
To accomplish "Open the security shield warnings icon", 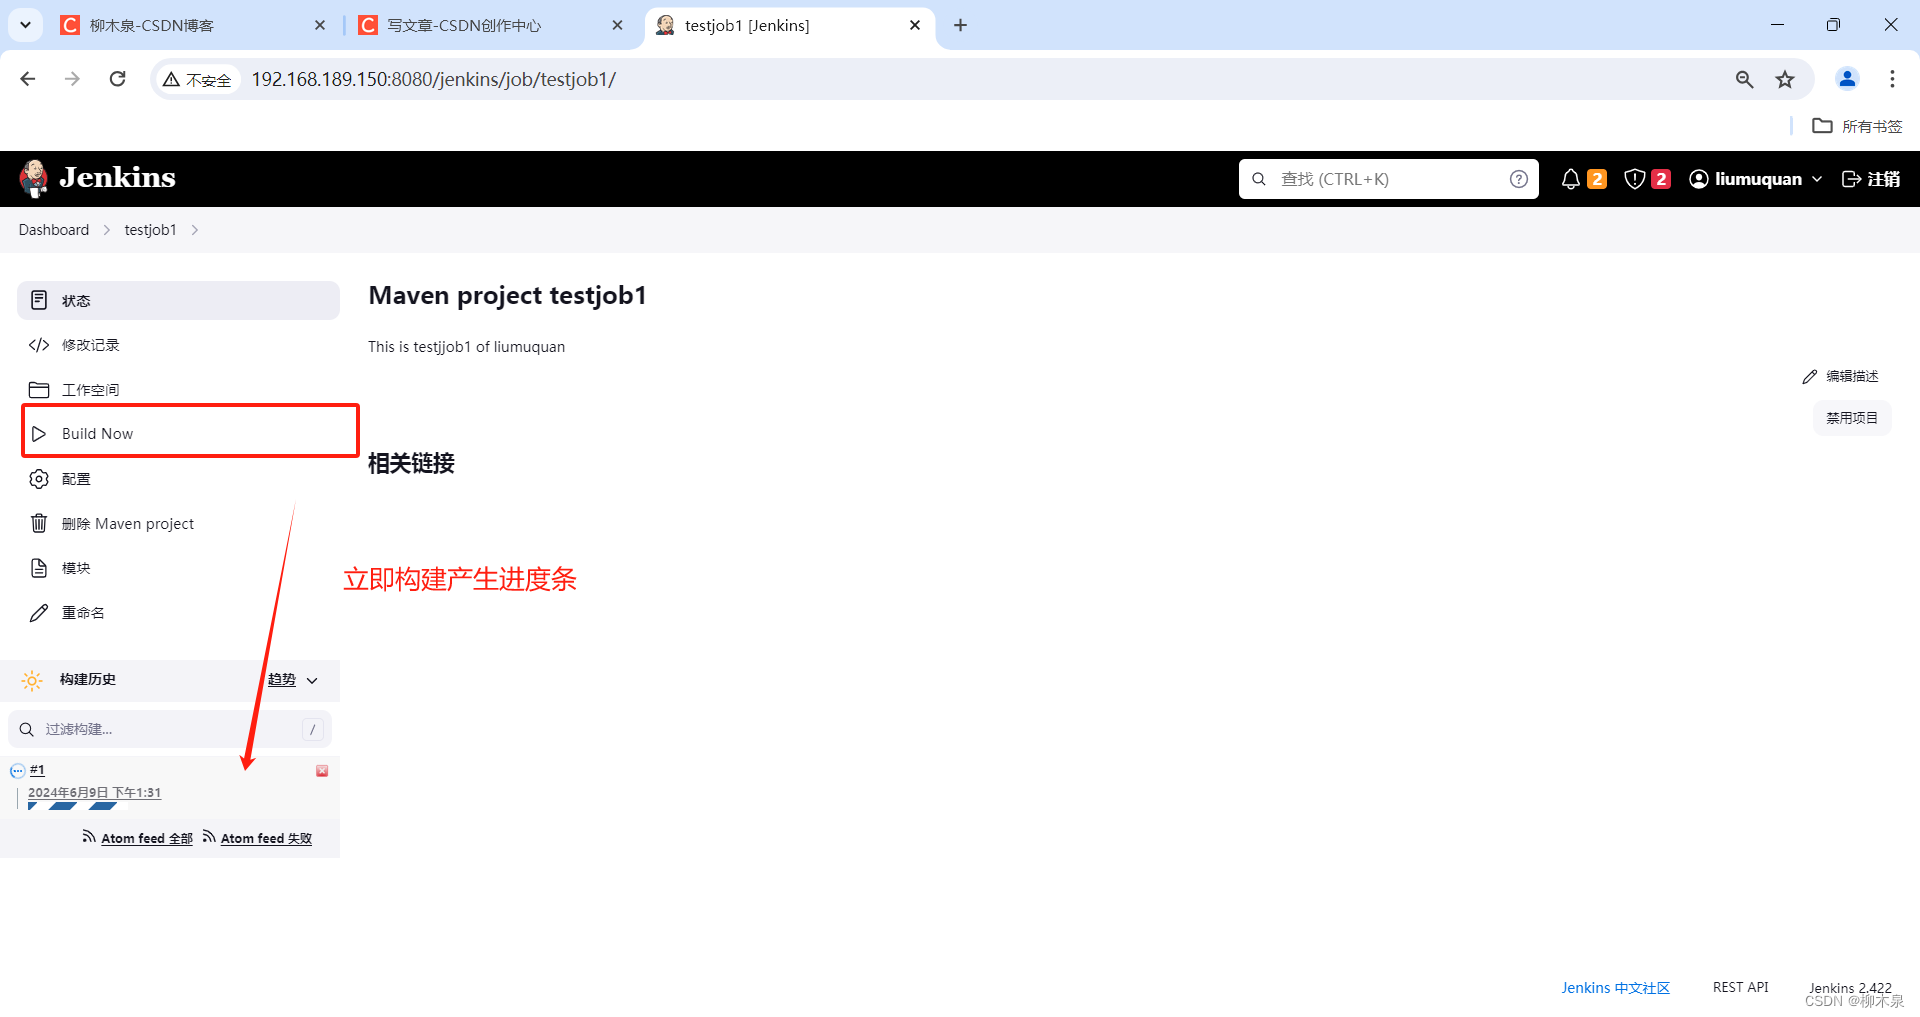I will pyautogui.click(x=1635, y=179).
